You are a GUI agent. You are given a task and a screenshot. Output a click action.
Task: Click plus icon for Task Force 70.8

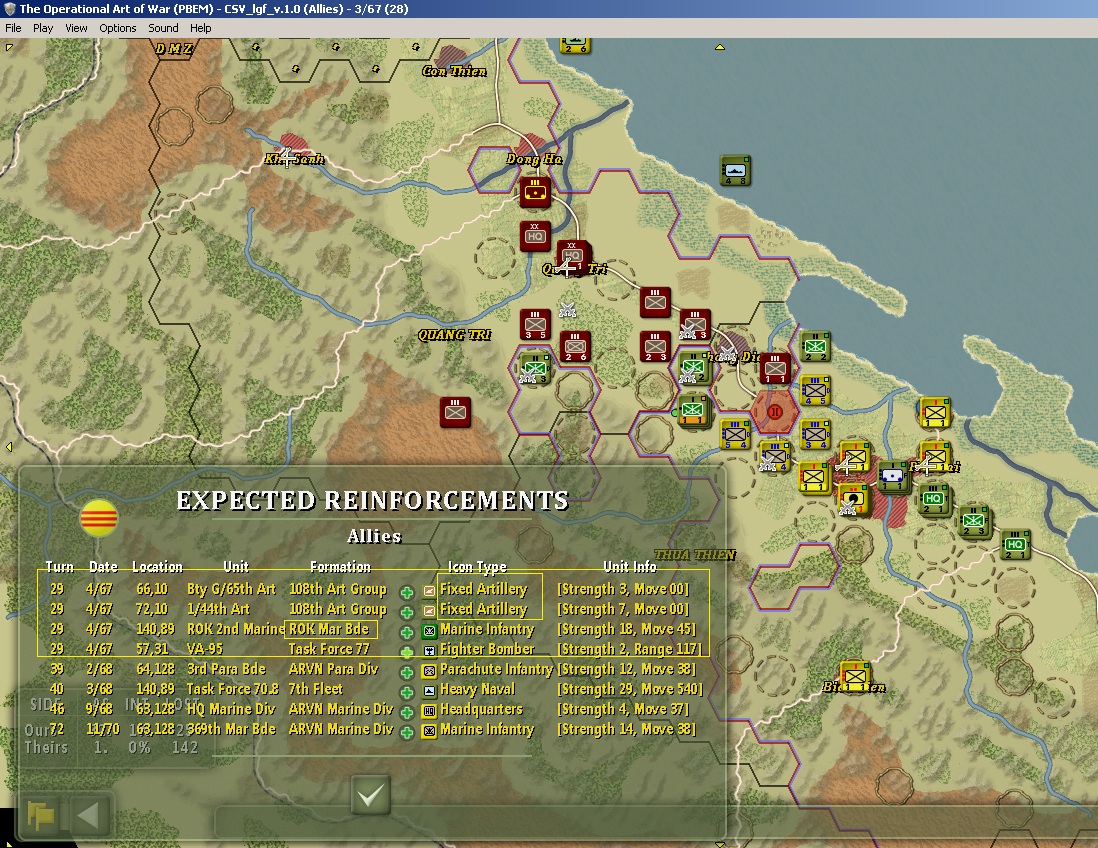[406, 692]
